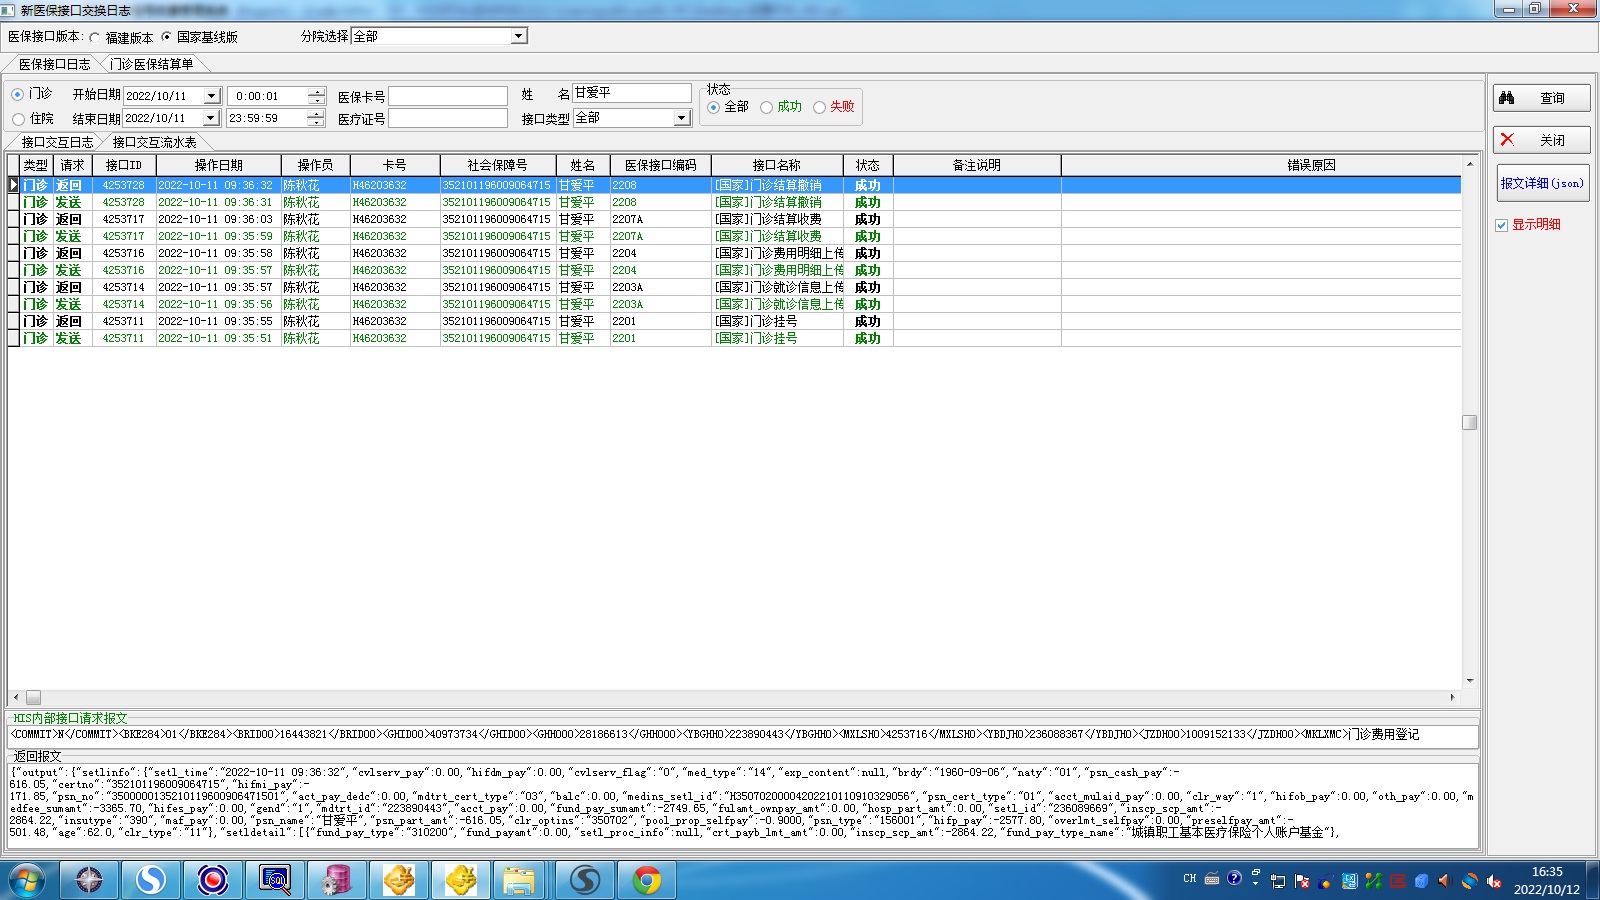Image resolution: width=1600 pixels, height=900 pixels.
Task: Open the compass star taskbar app
Action: coord(89,880)
